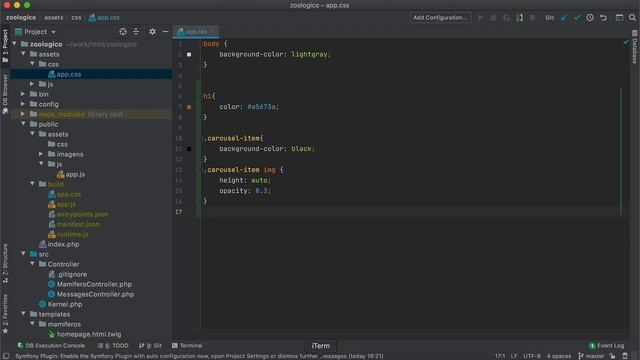Expand the config folder
The height and width of the screenshot is (360, 640).
23,104
